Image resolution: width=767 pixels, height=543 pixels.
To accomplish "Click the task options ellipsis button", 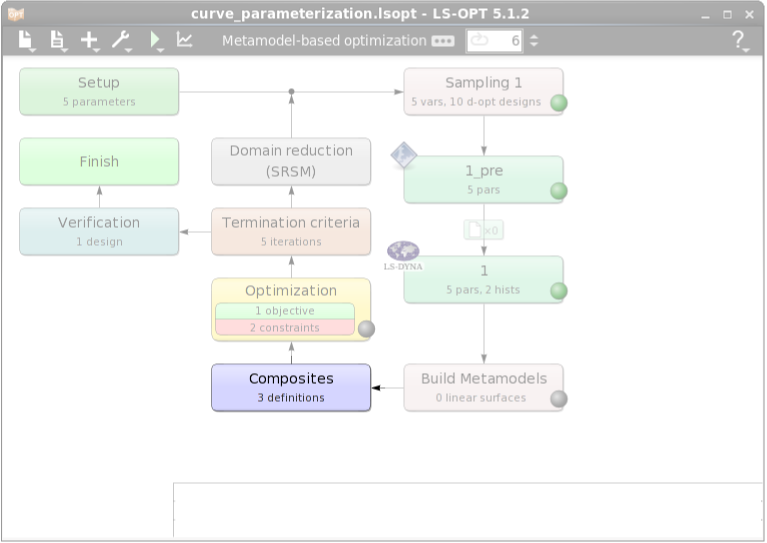I will coord(443,41).
